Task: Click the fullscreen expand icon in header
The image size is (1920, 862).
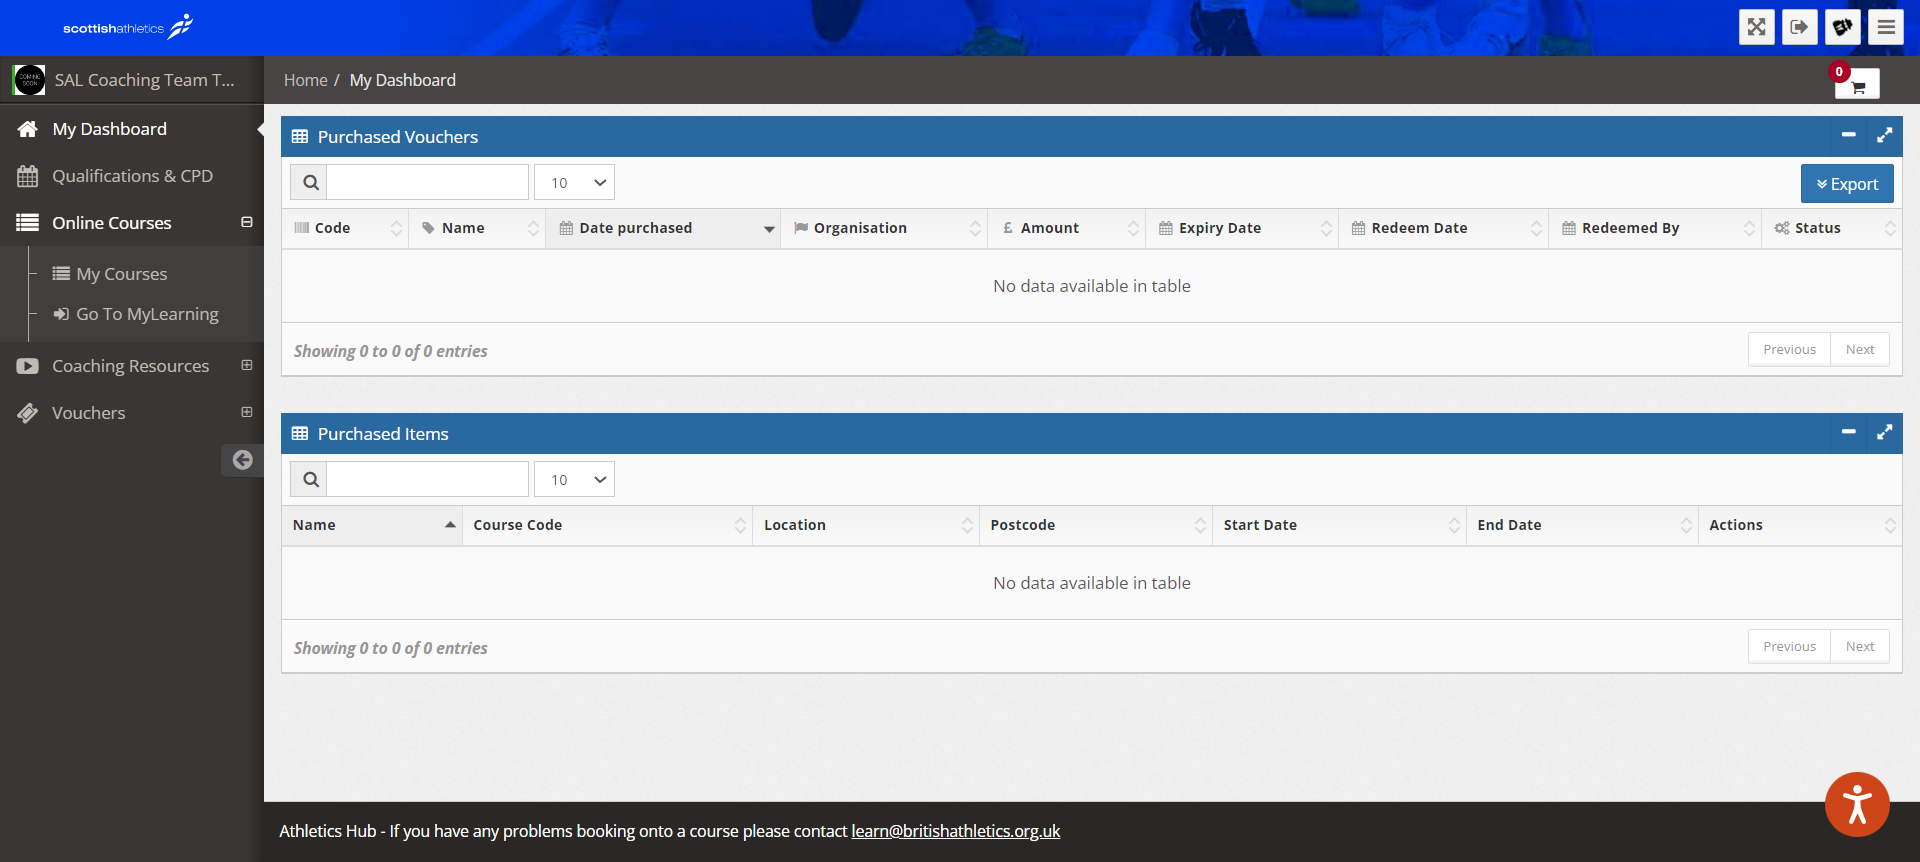Action: point(1756,27)
